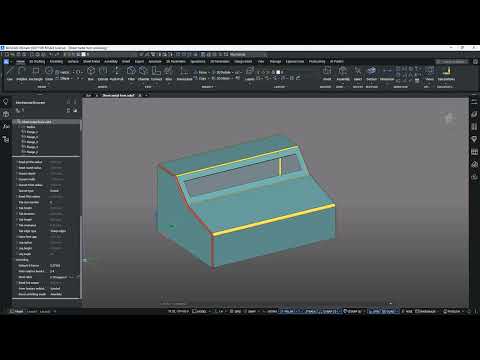Click the Views tool in the ribbon
This screenshot has height=360, width=480.
click(430, 74)
